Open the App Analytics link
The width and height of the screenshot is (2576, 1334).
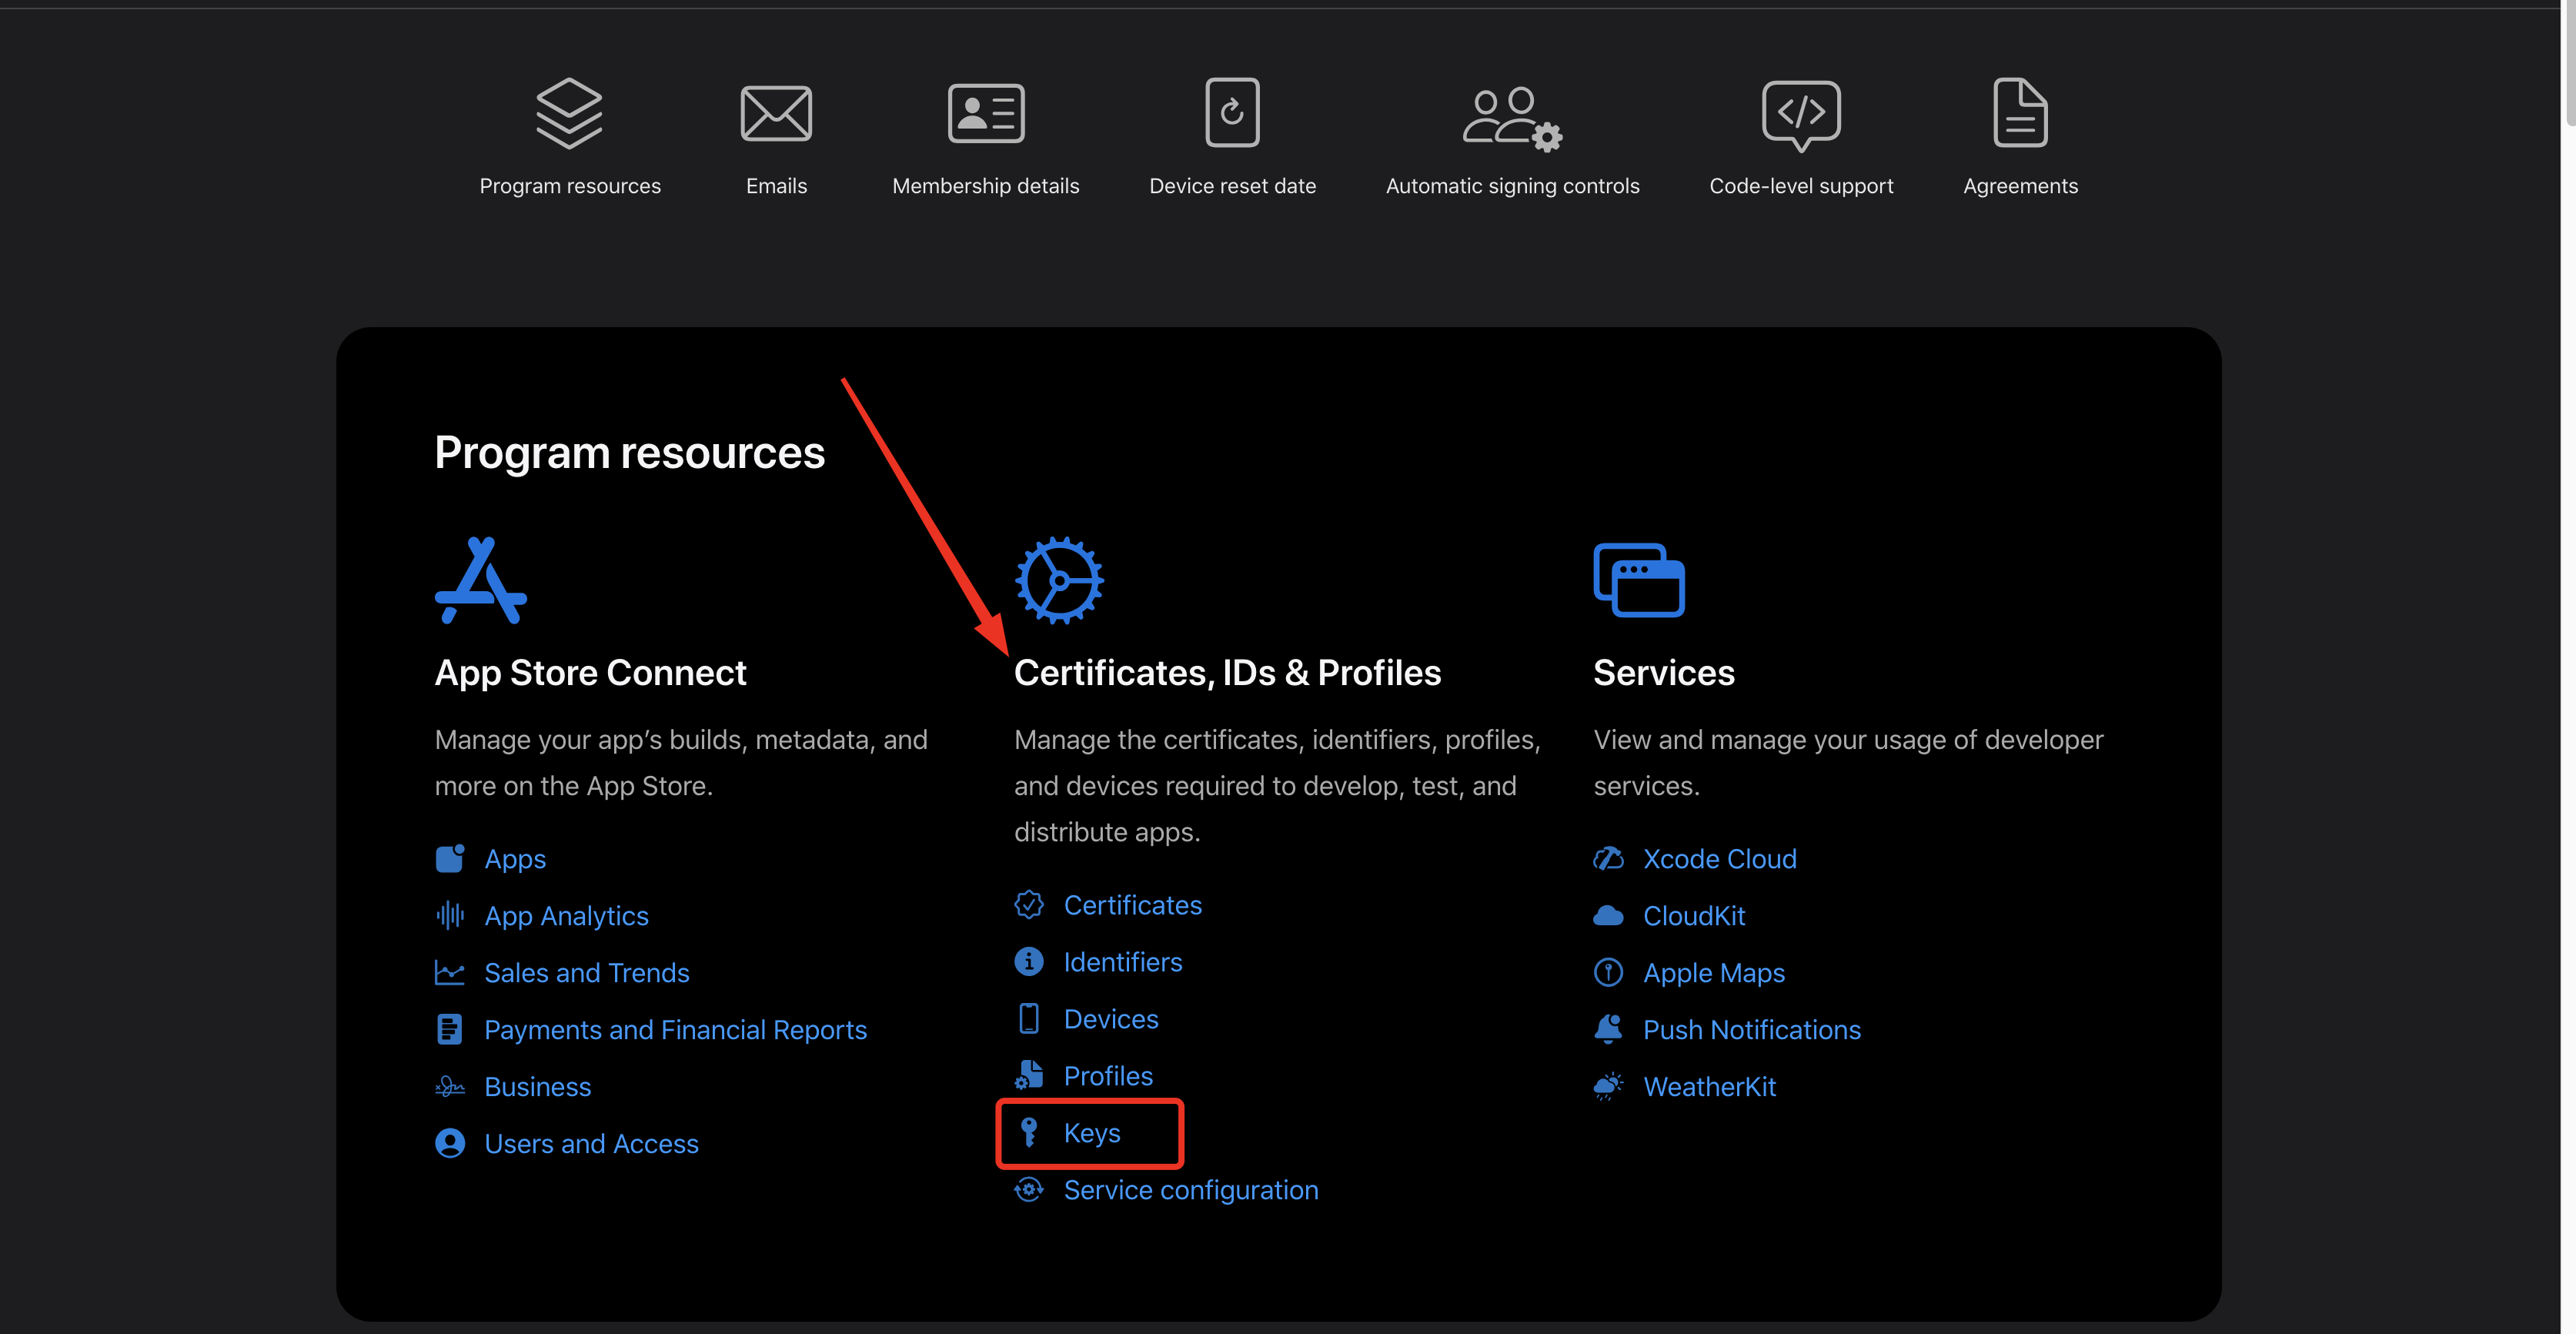566,915
